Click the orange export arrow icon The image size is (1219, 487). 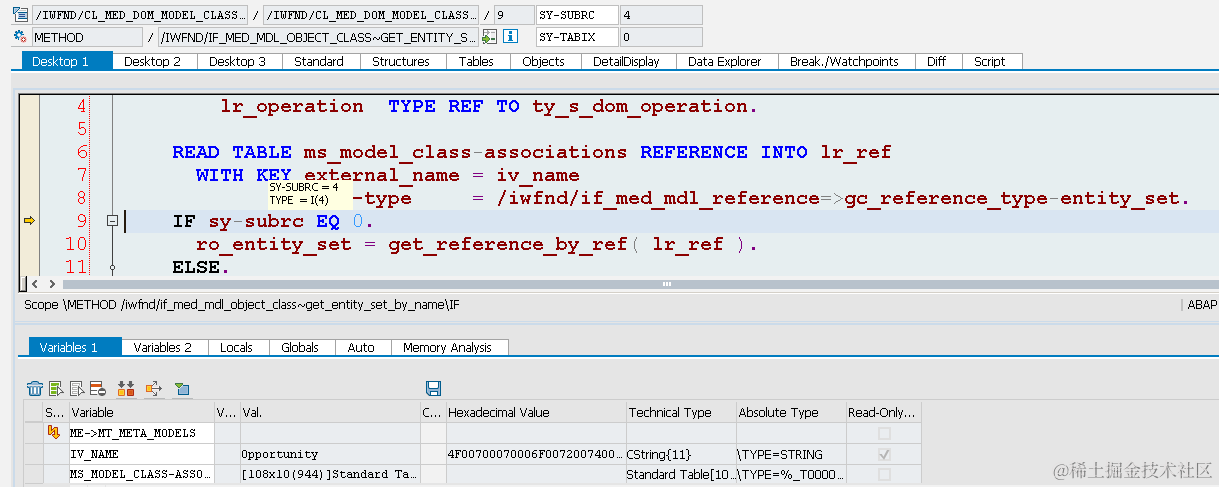click(154, 388)
